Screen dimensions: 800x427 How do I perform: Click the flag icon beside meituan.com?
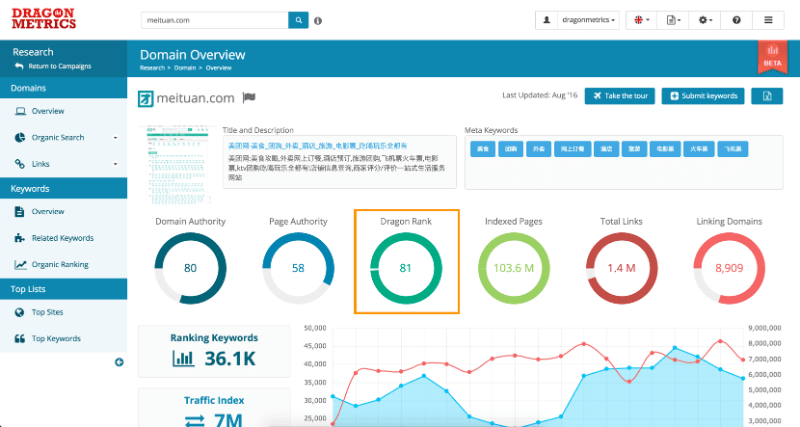coord(249,97)
